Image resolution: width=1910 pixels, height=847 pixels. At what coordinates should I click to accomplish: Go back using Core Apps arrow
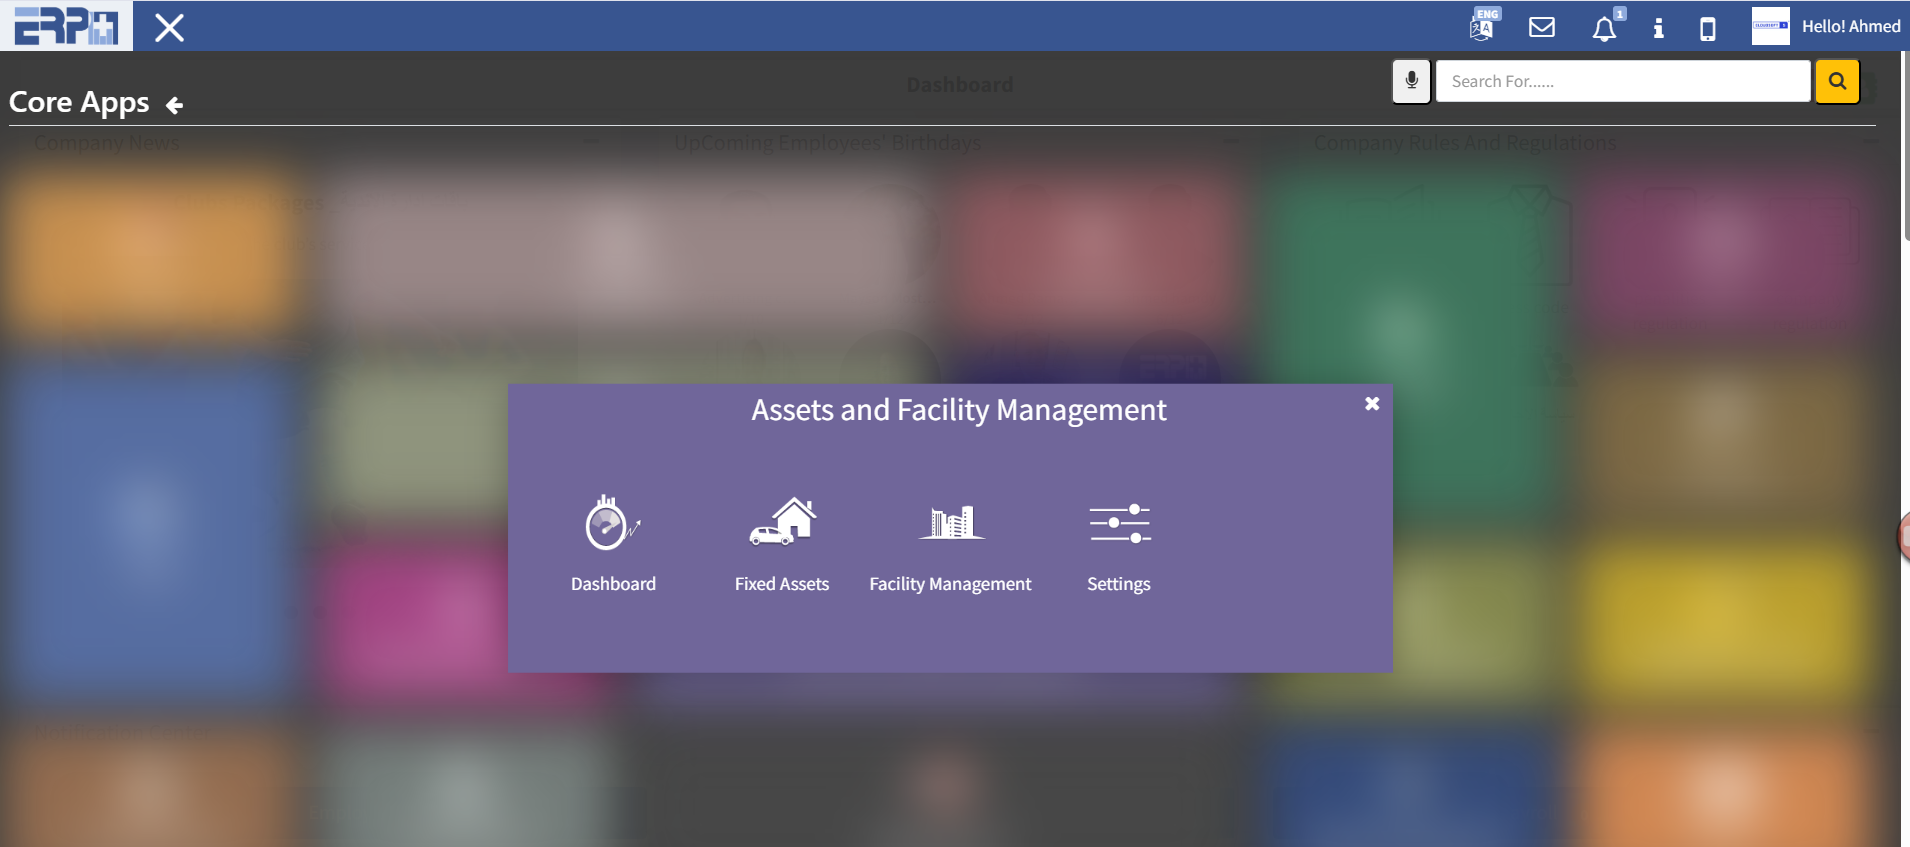click(175, 105)
